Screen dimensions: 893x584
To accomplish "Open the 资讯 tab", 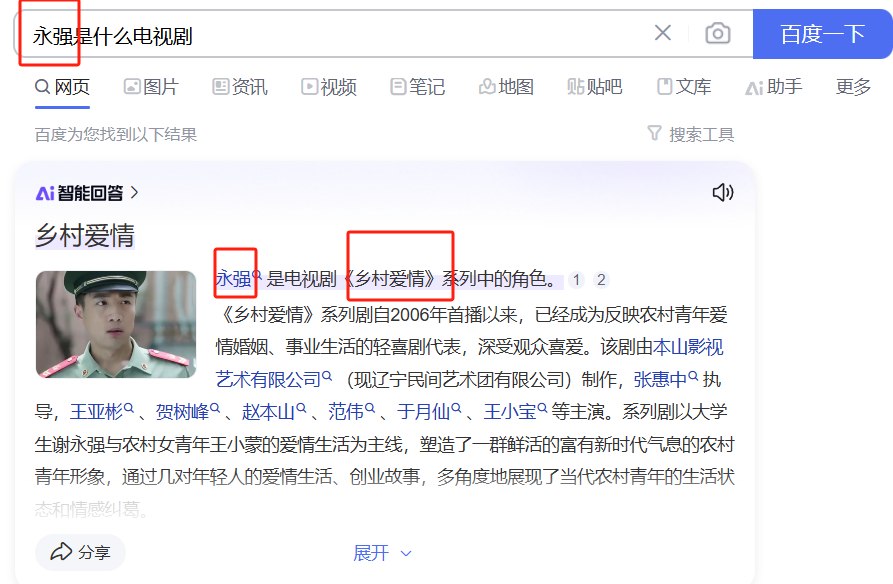I will tap(240, 87).
